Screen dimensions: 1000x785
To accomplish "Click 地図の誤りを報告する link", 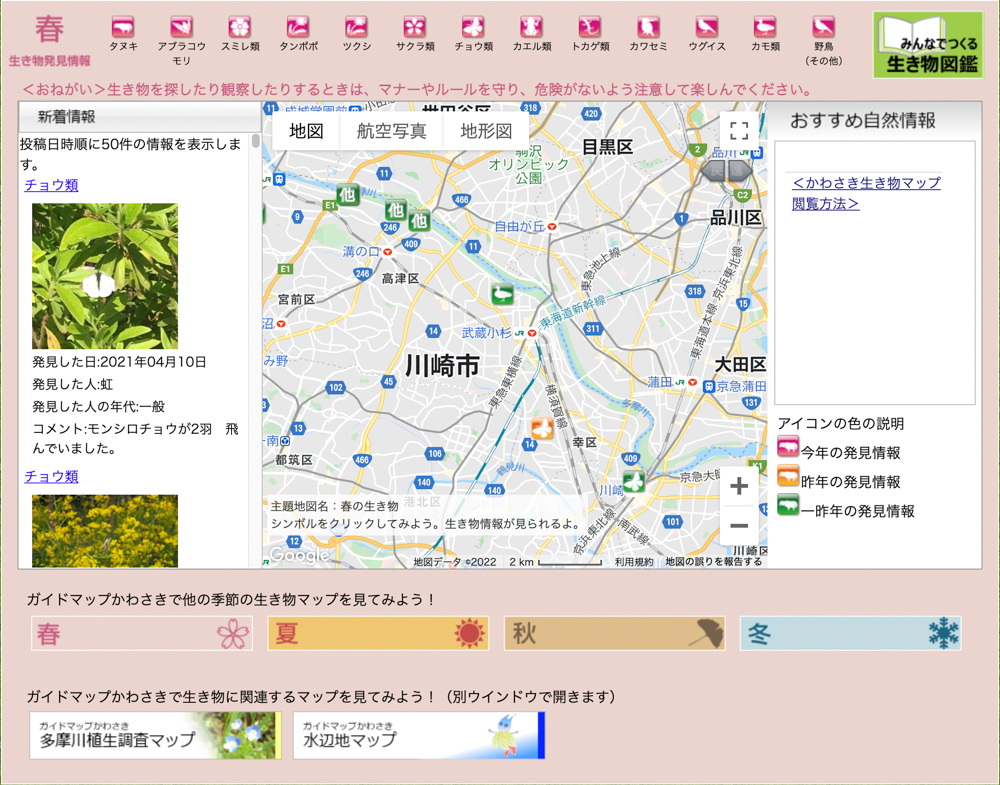I will (714, 562).
